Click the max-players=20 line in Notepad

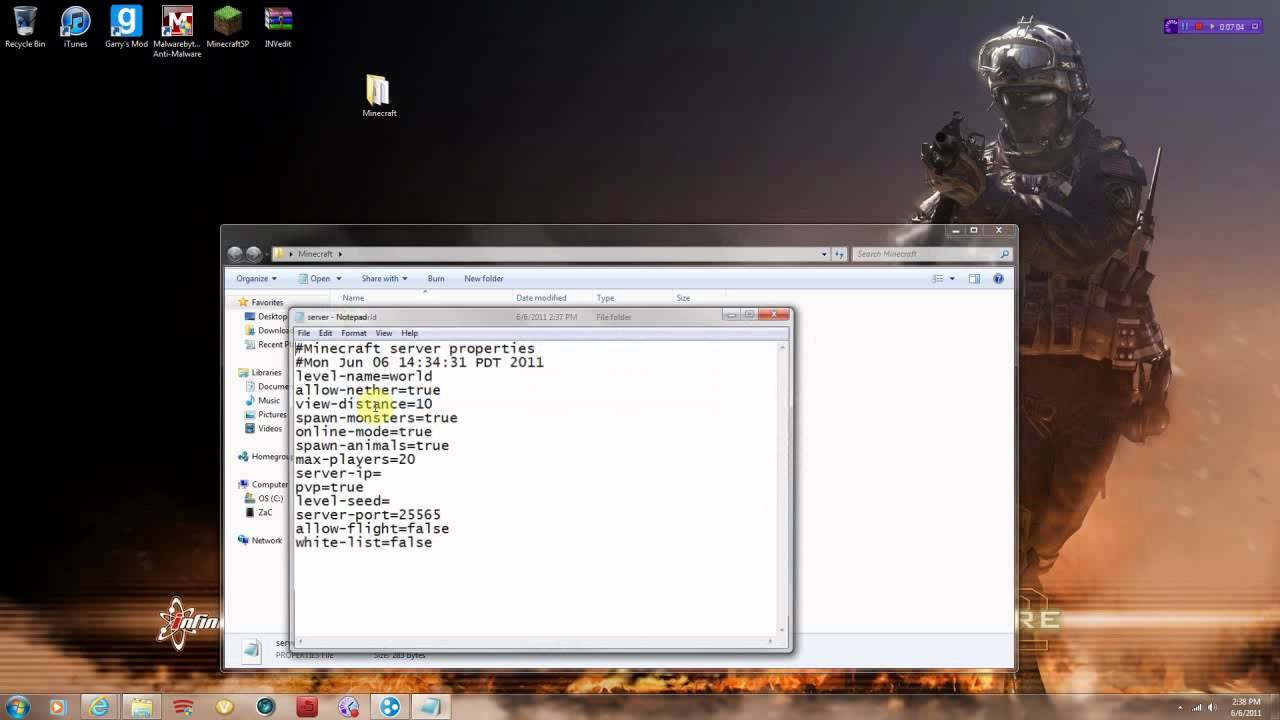(x=355, y=459)
